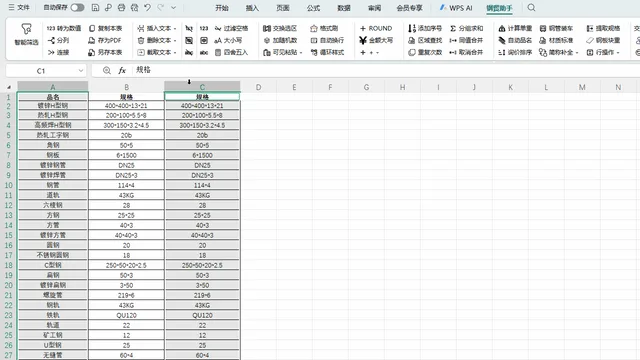Switch to the 数据 tab
The height and width of the screenshot is (360, 640).
[x=344, y=8]
